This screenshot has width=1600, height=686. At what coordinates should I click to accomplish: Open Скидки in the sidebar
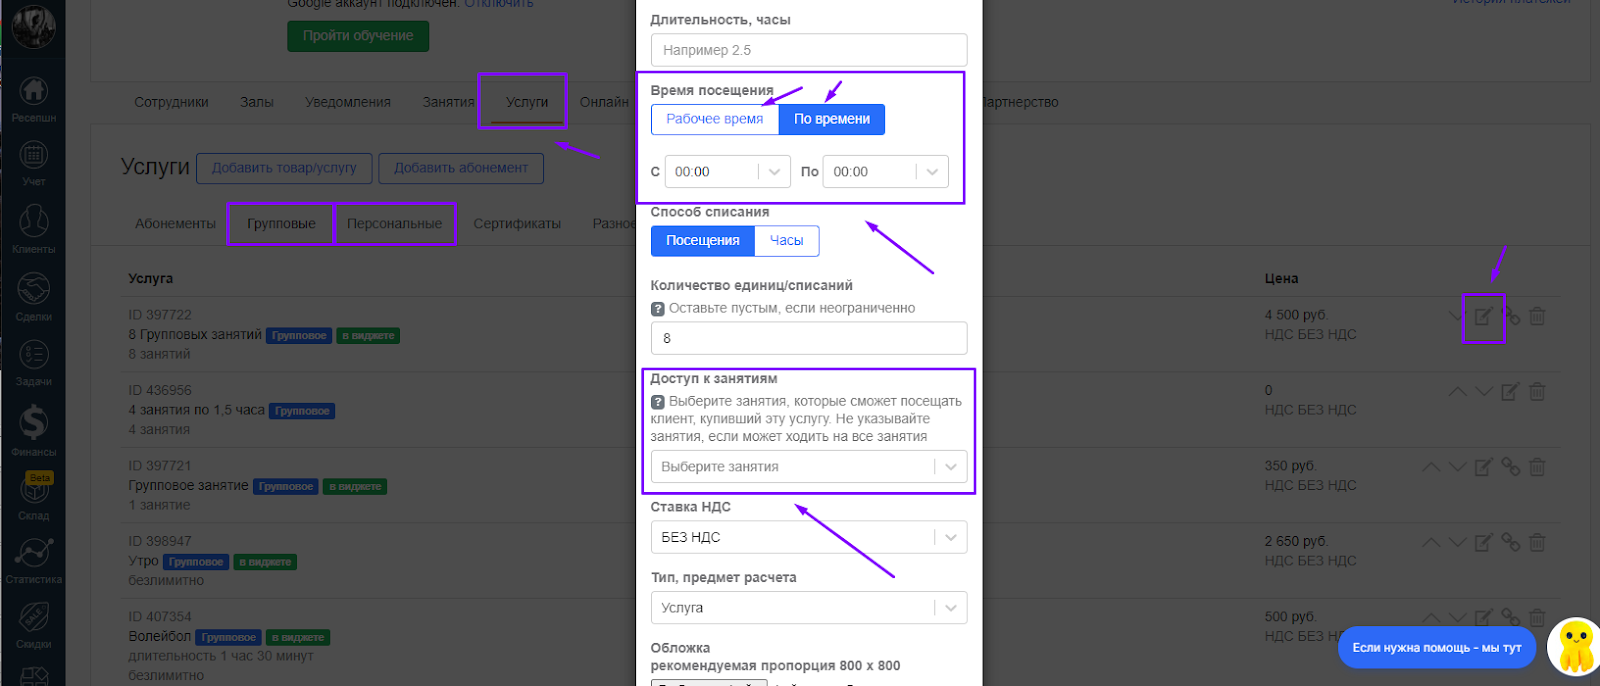33,626
